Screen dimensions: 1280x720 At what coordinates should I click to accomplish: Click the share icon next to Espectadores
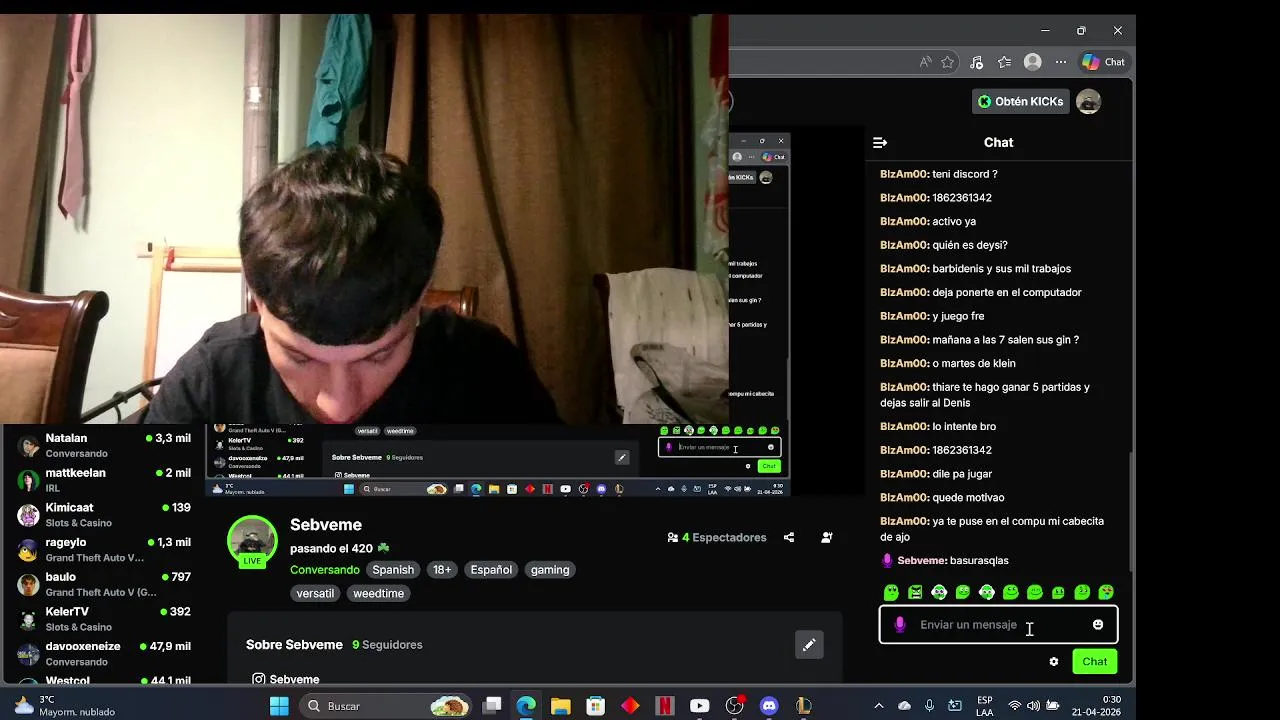(789, 538)
